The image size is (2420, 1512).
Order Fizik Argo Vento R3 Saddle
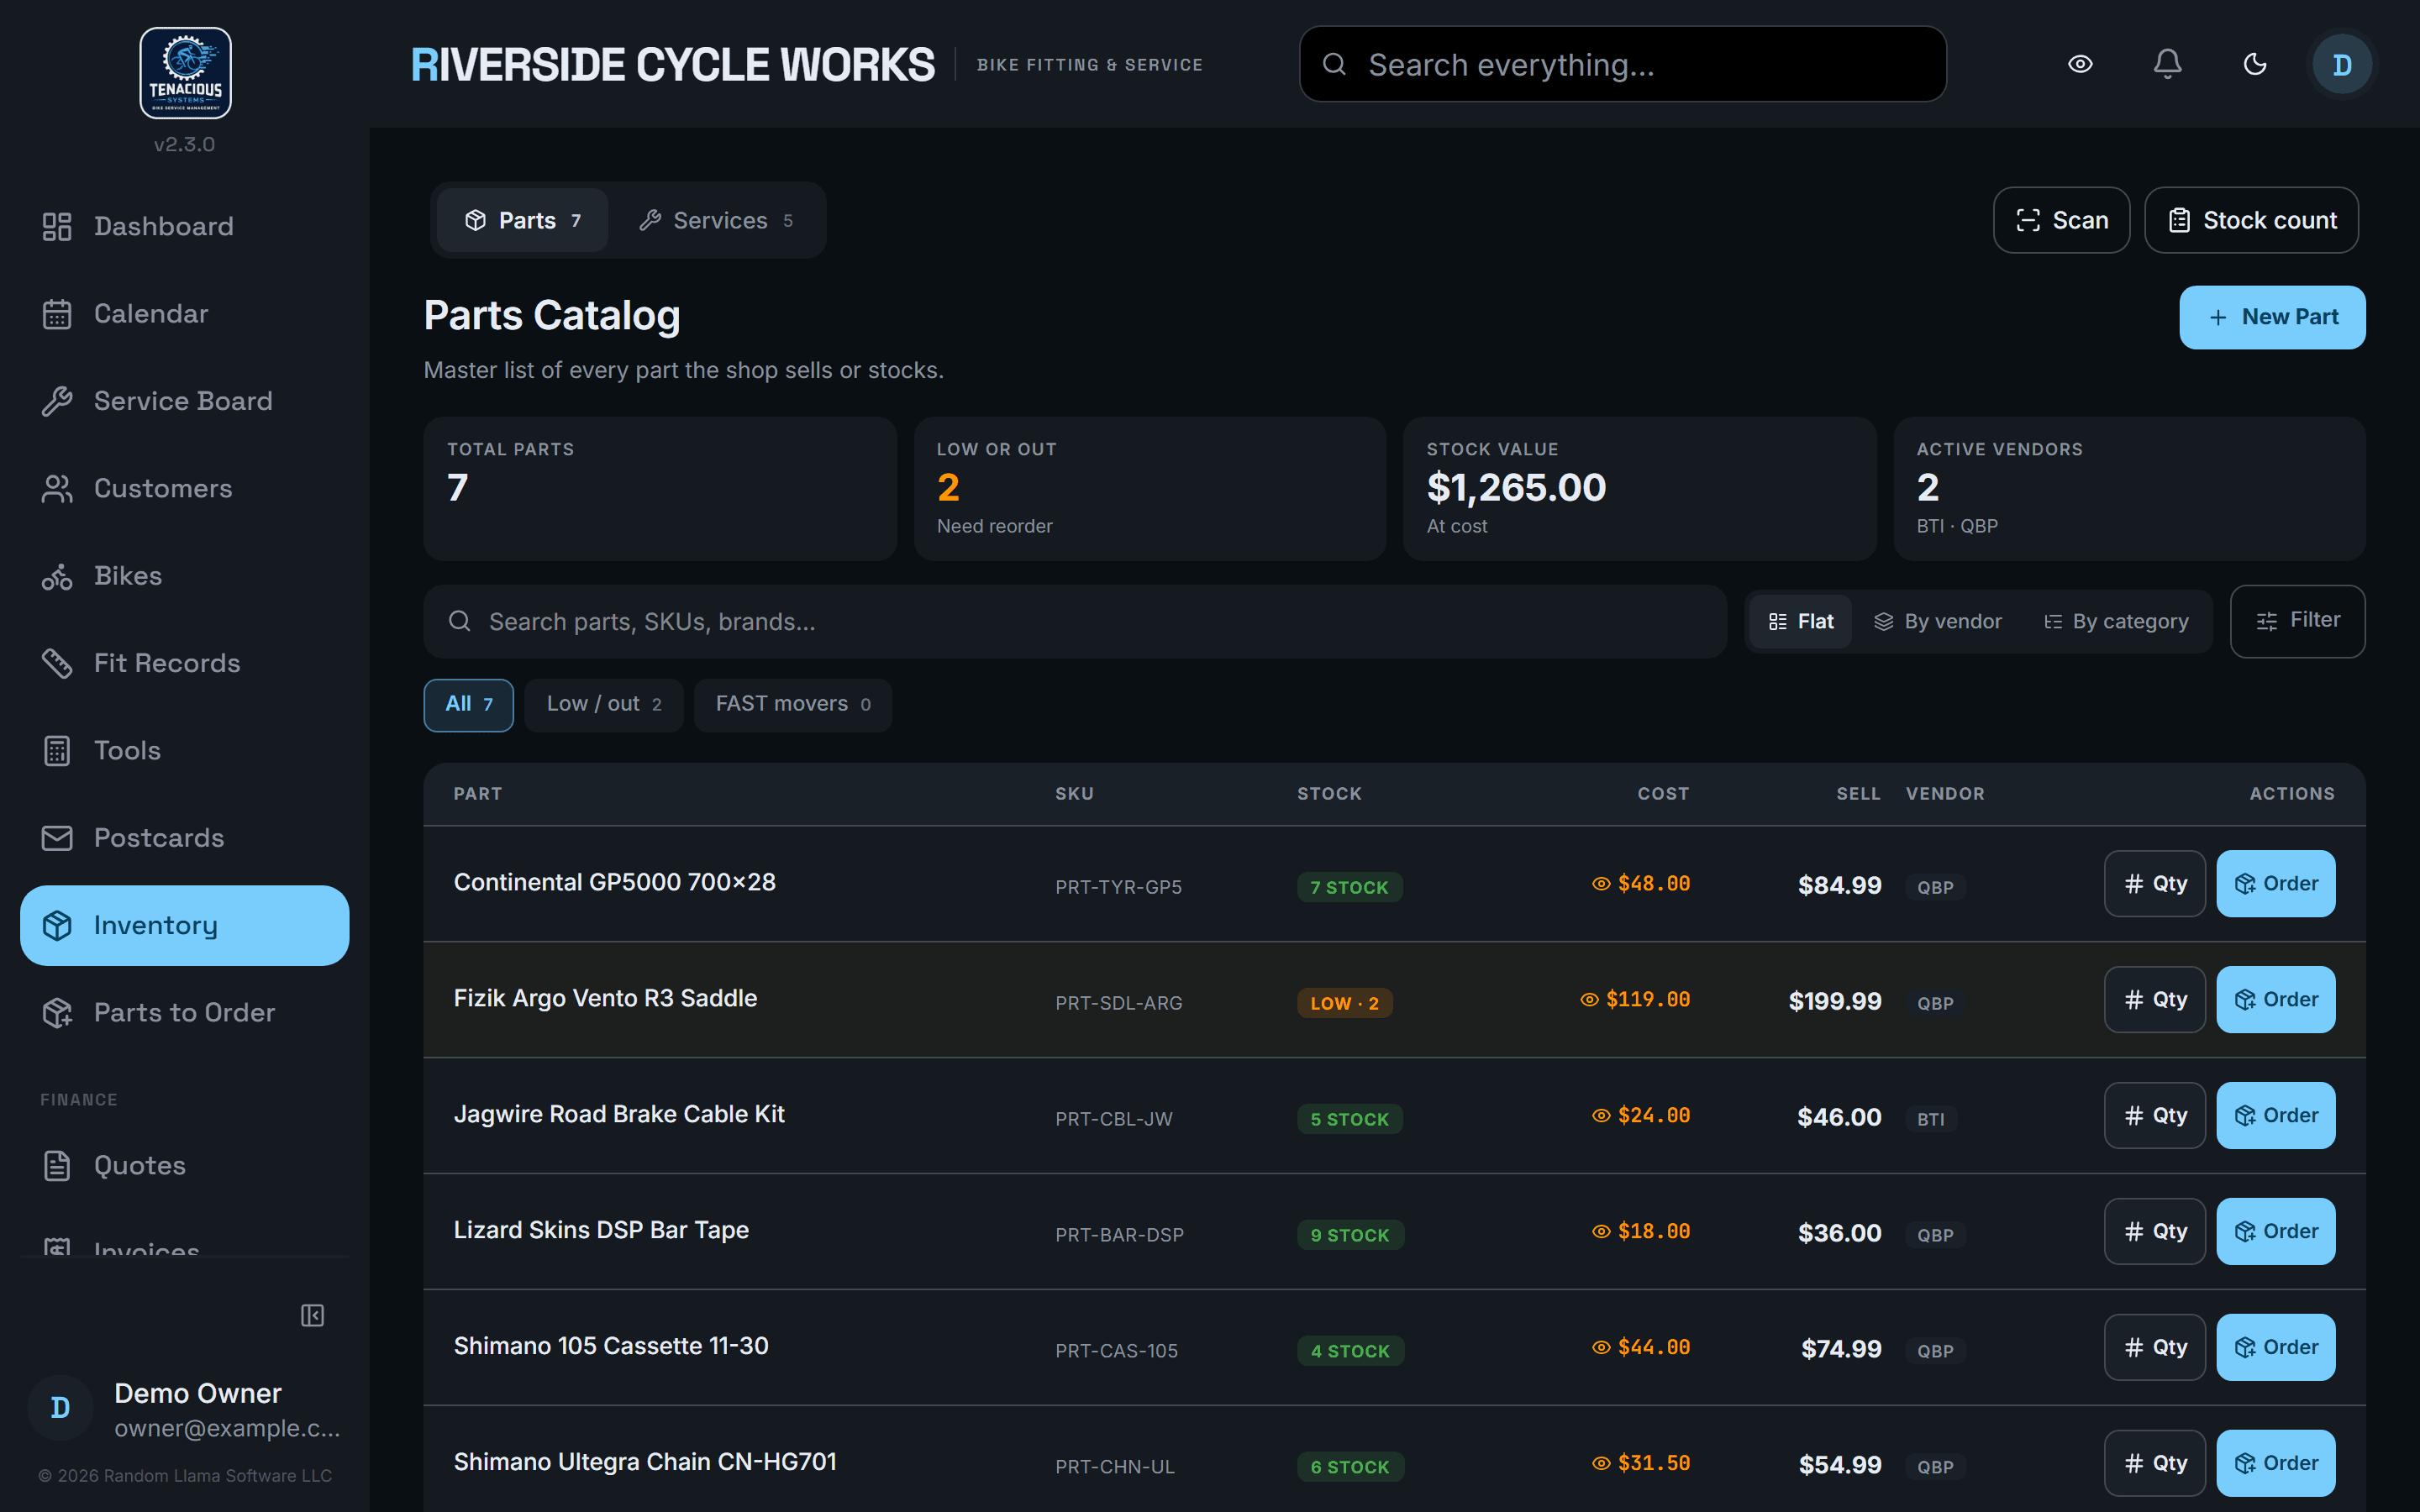pos(2276,1000)
